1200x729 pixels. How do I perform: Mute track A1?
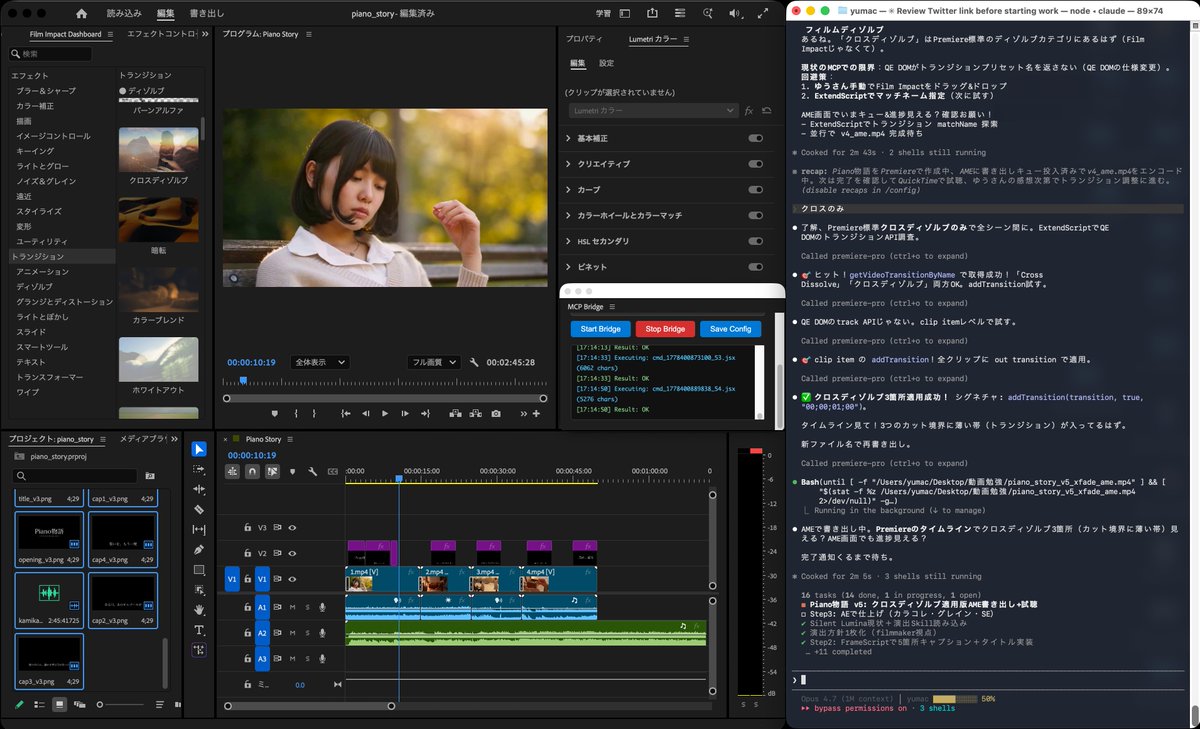(293, 606)
